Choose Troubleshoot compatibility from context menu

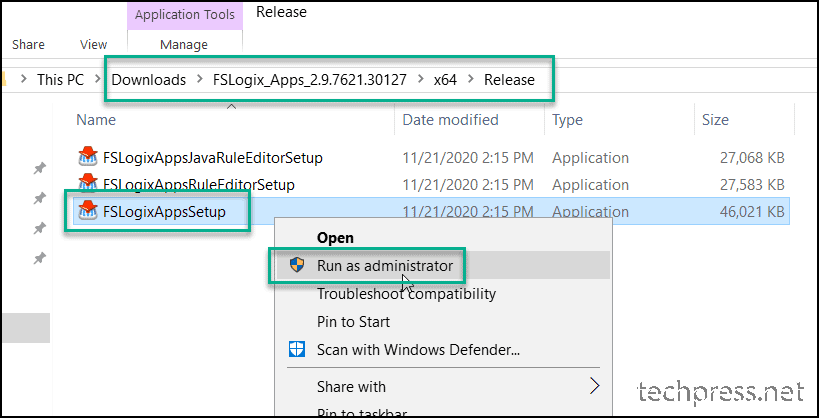pyautogui.click(x=406, y=294)
